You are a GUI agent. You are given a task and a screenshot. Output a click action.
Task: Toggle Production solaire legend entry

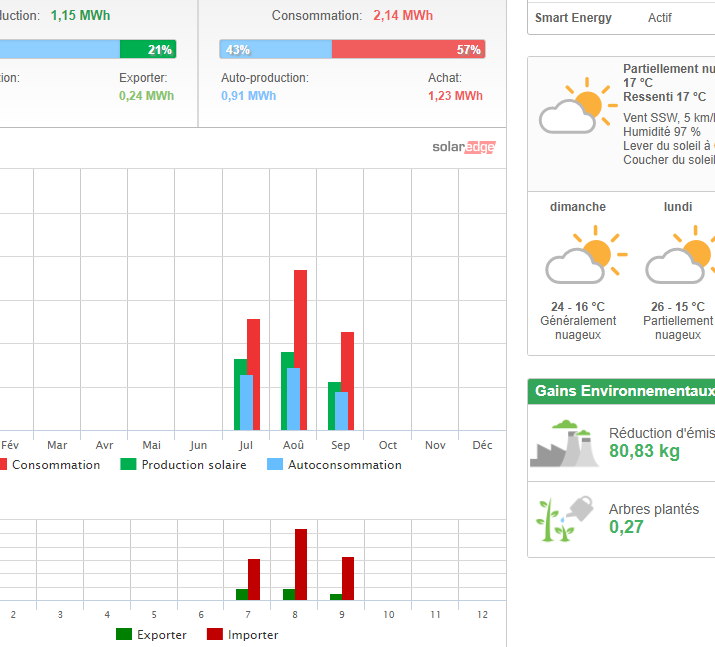[x=183, y=465]
